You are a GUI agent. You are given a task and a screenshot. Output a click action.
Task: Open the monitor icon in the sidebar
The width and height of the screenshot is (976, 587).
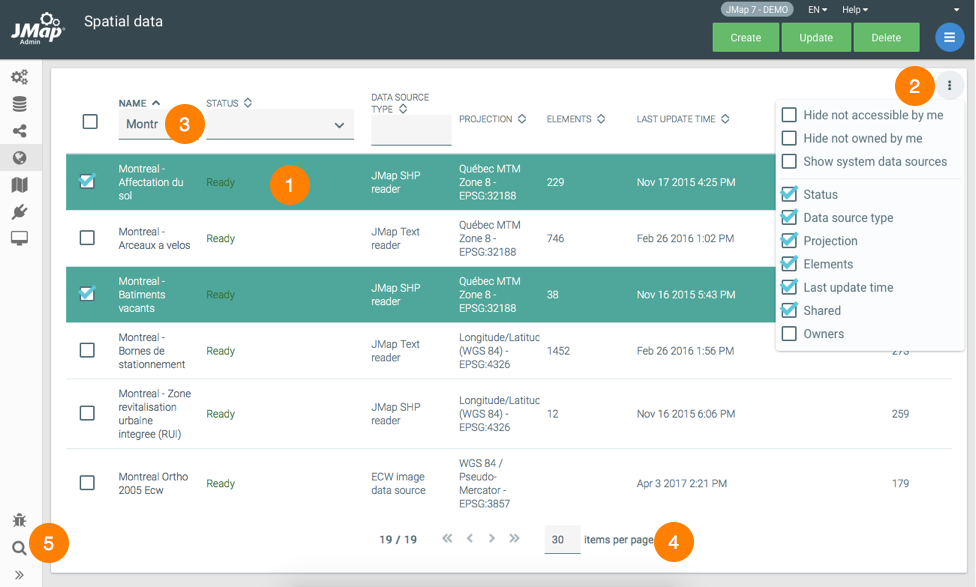(x=19, y=238)
